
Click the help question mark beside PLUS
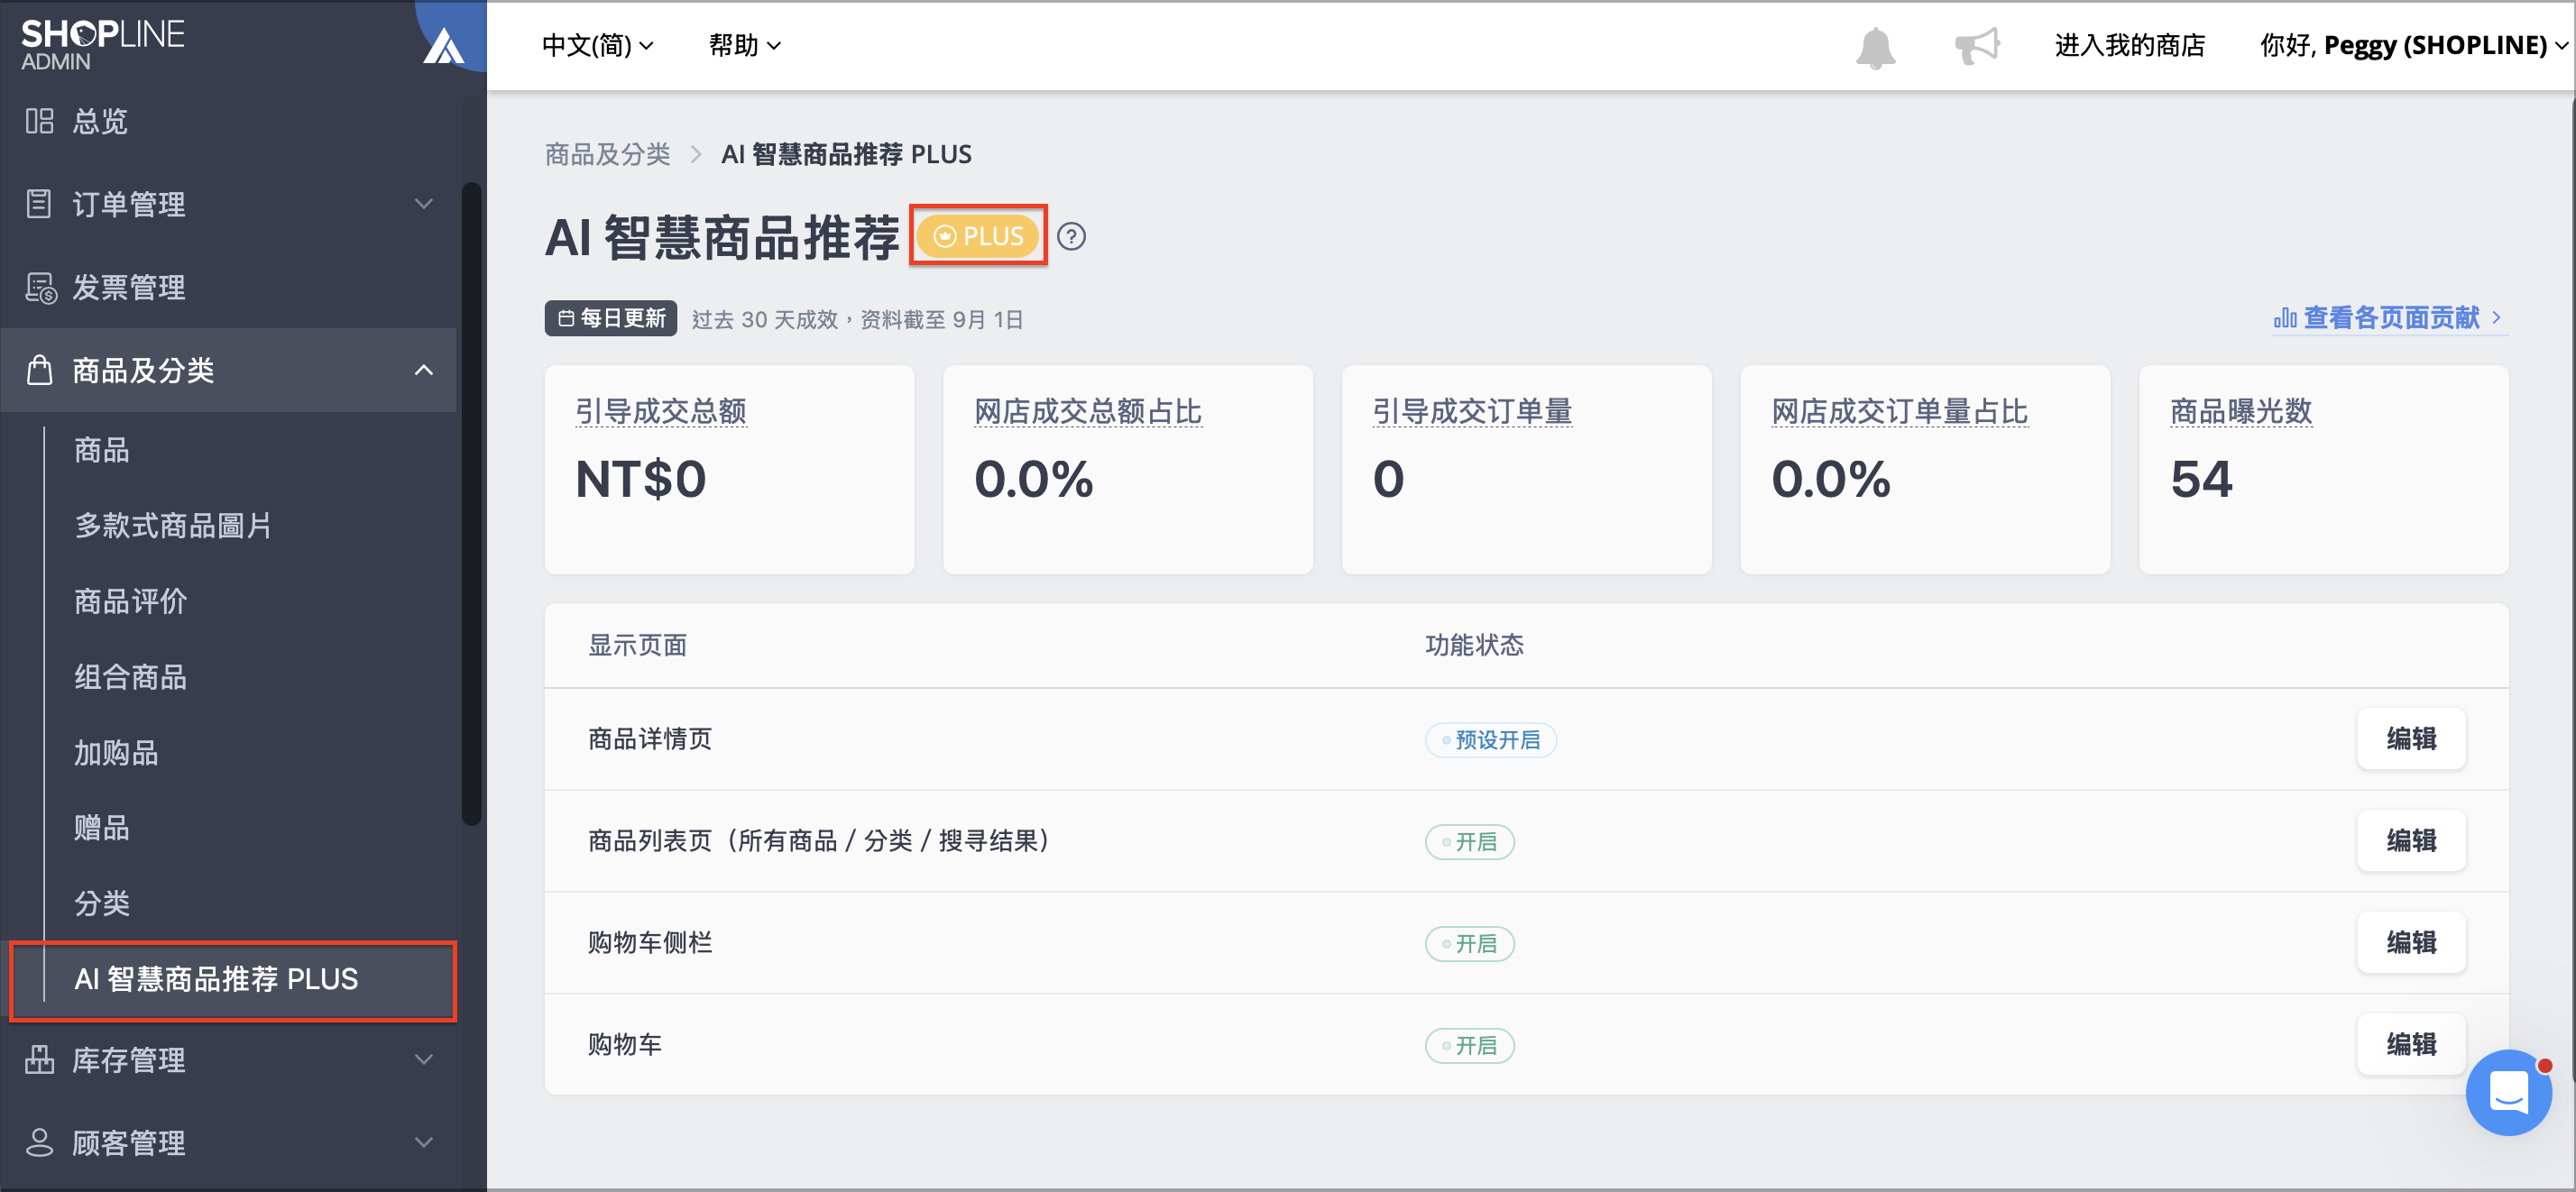(x=1071, y=236)
